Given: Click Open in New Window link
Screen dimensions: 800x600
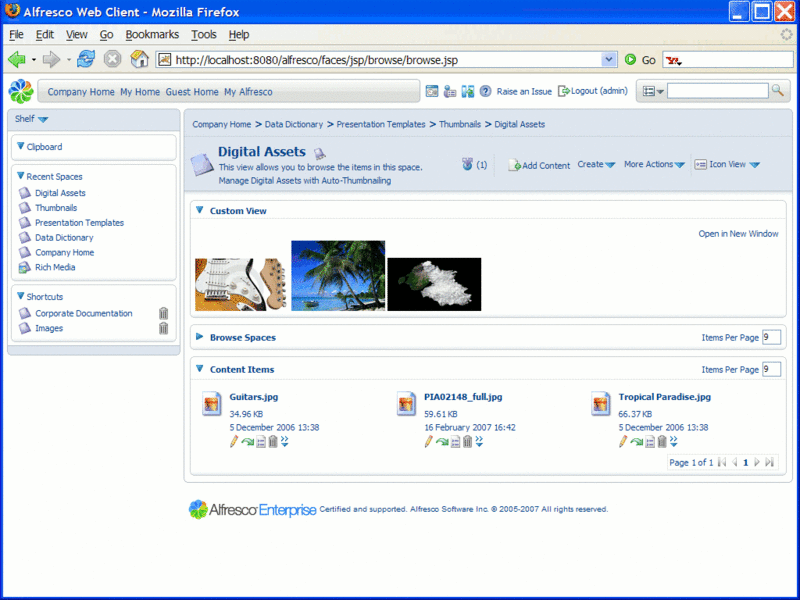Looking at the screenshot, I should (738, 234).
